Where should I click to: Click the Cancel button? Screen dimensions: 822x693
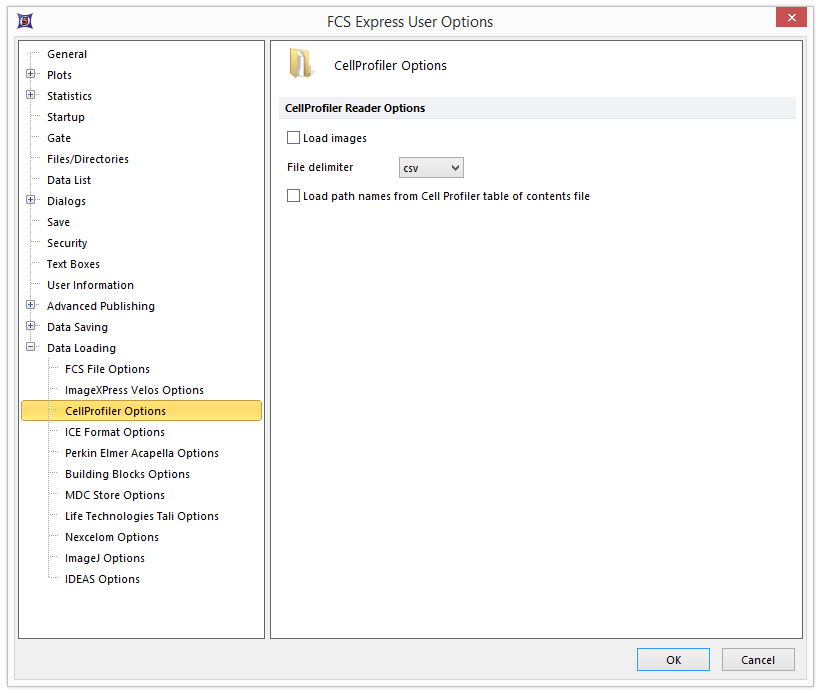757,659
